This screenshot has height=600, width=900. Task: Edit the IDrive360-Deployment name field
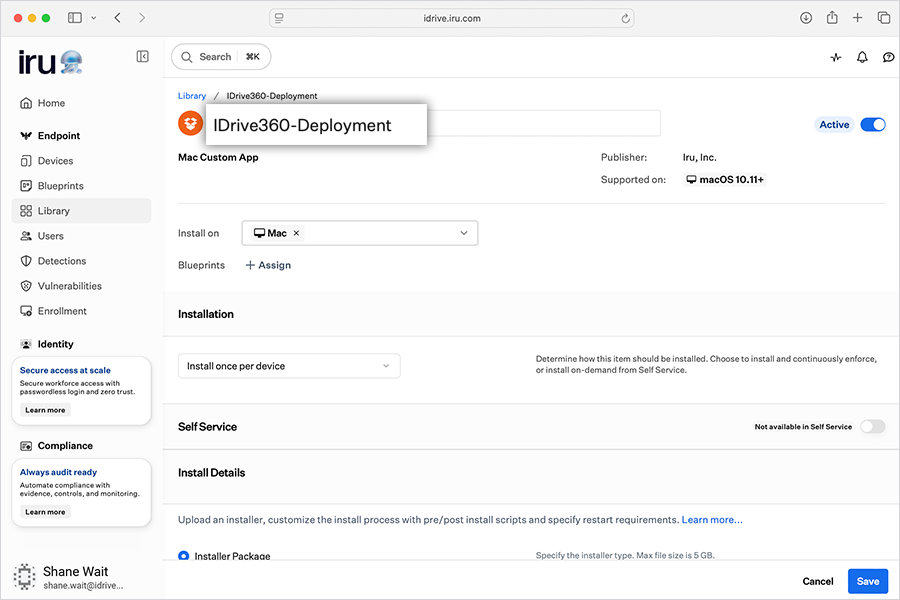pyautogui.click(x=433, y=124)
